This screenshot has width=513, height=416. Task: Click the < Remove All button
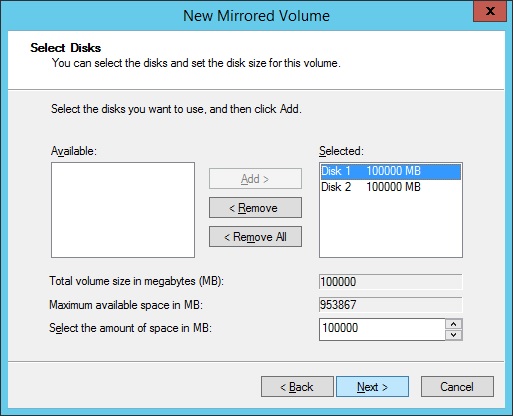click(x=255, y=237)
